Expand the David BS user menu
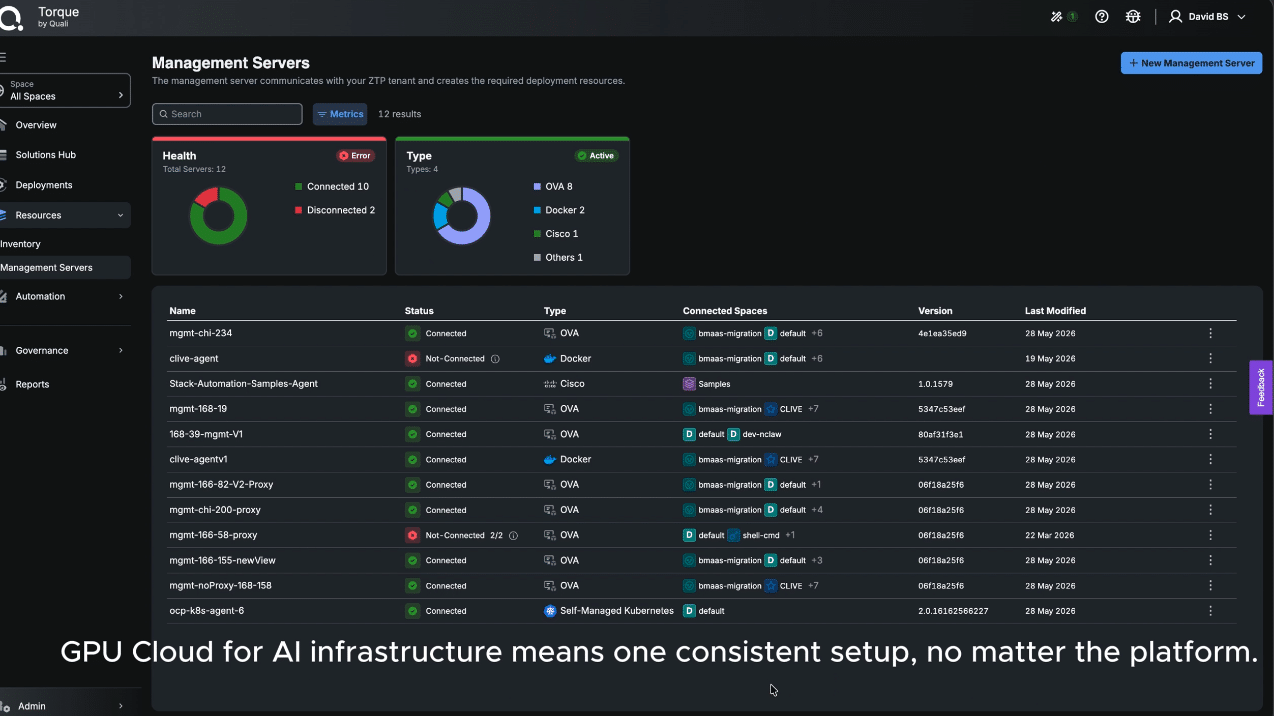Screen dimensions: 1274x716 point(1207,17)
